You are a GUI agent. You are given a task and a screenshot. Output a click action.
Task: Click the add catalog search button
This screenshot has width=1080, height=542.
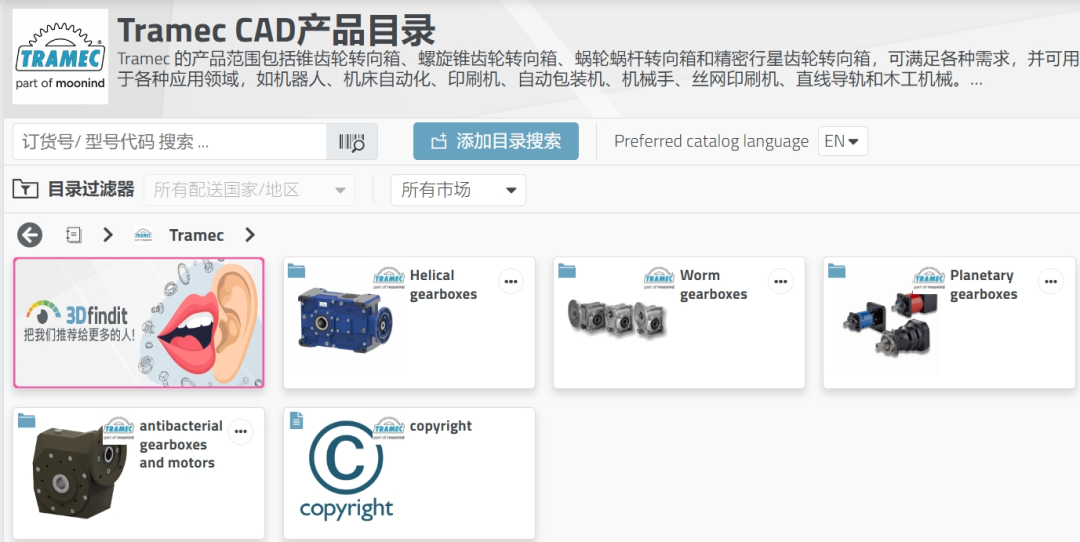(x=496, y=141)
